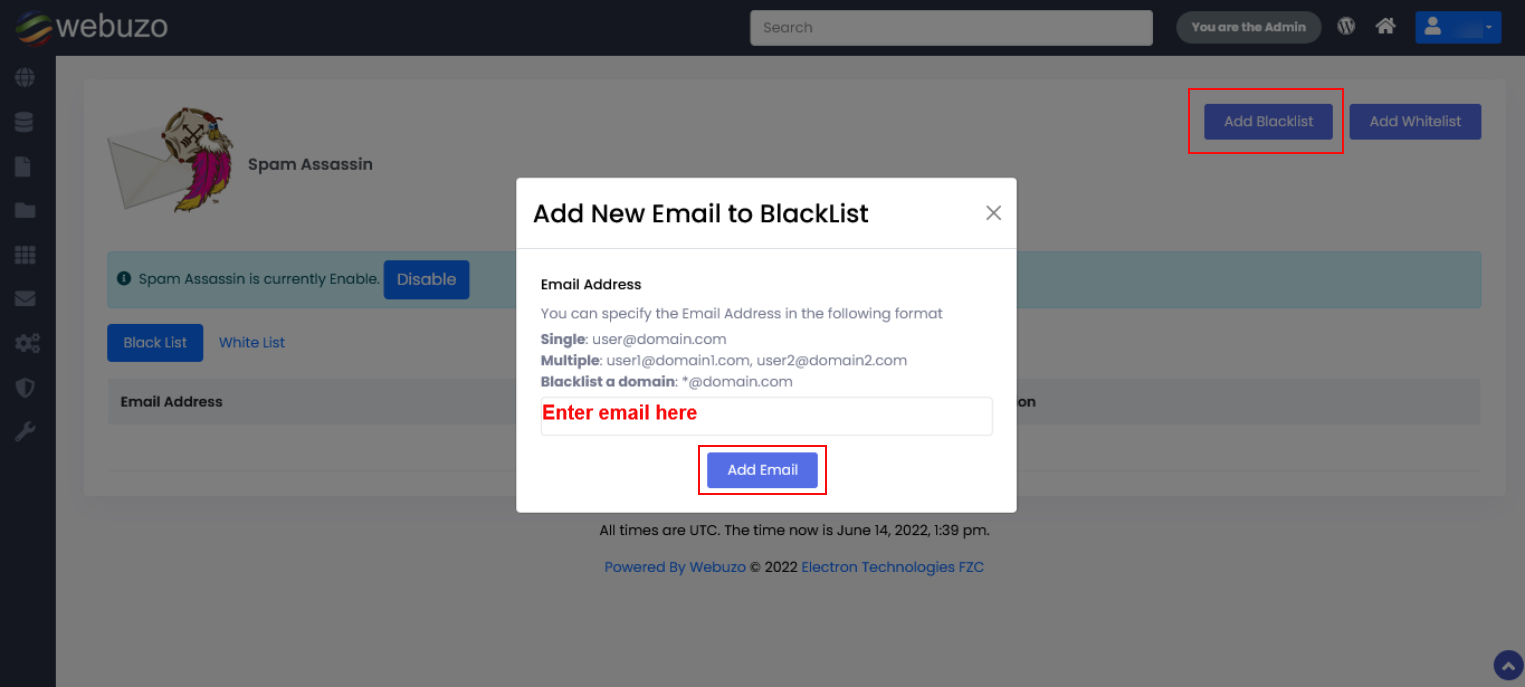Focus the email address input field
Screen dimensions: 1525x687
pos(766,416)
